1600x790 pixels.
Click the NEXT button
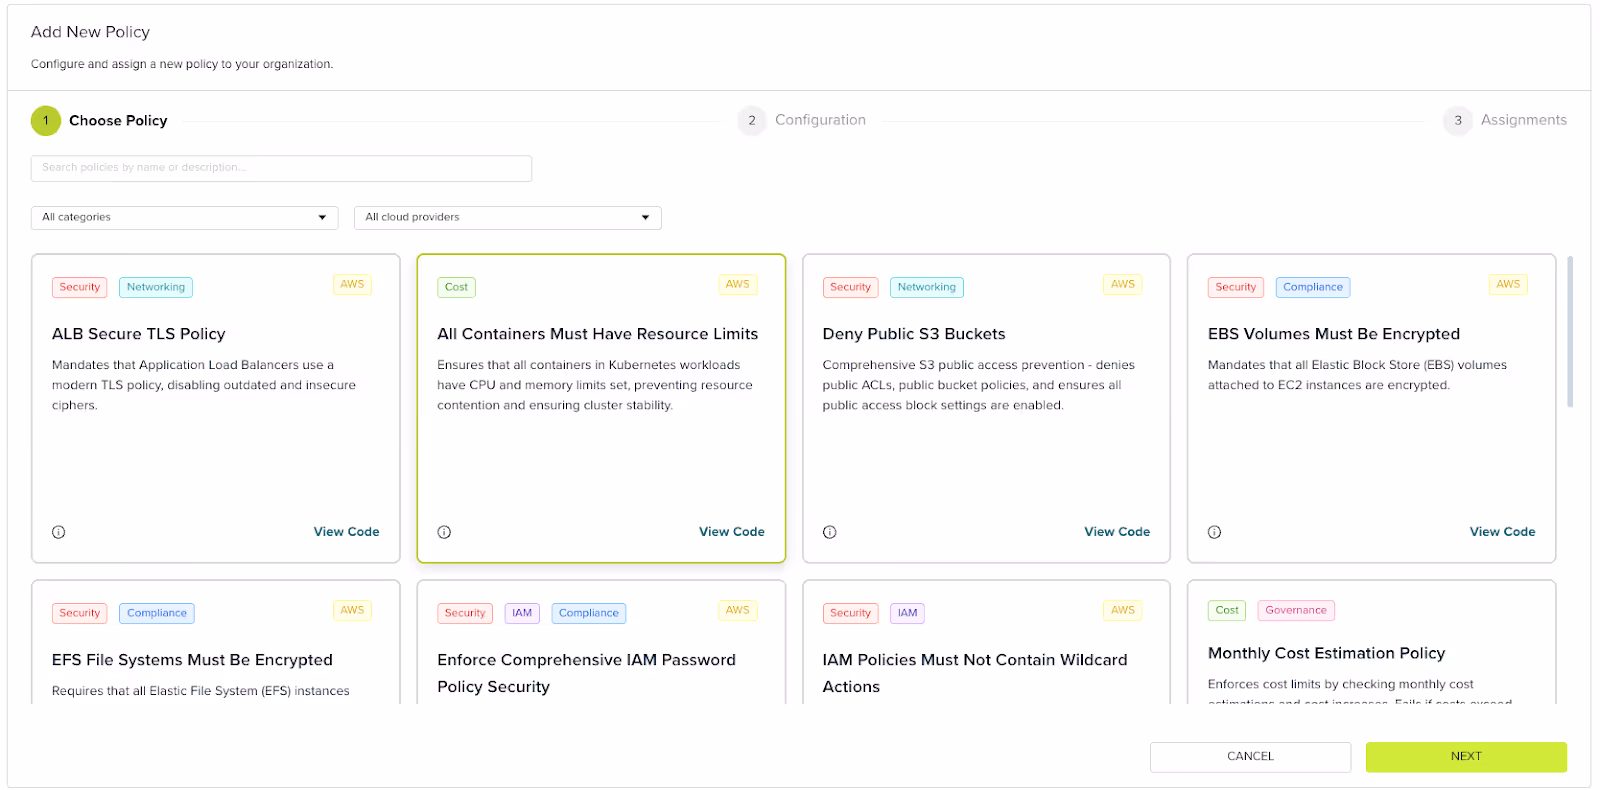point(1466,757)
